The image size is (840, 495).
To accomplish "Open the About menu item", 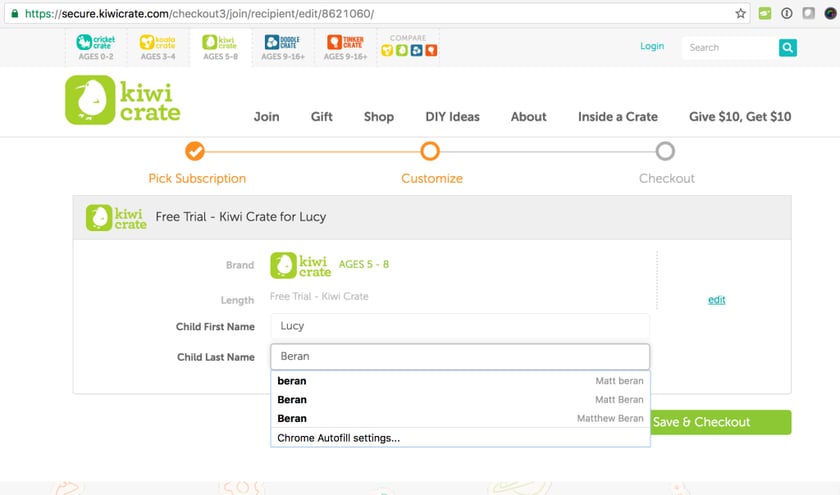I will 529,117.
